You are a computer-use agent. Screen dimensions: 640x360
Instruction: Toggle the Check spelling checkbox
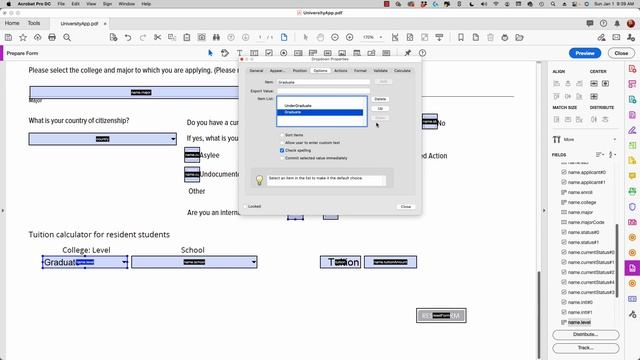tap(282, 151)
